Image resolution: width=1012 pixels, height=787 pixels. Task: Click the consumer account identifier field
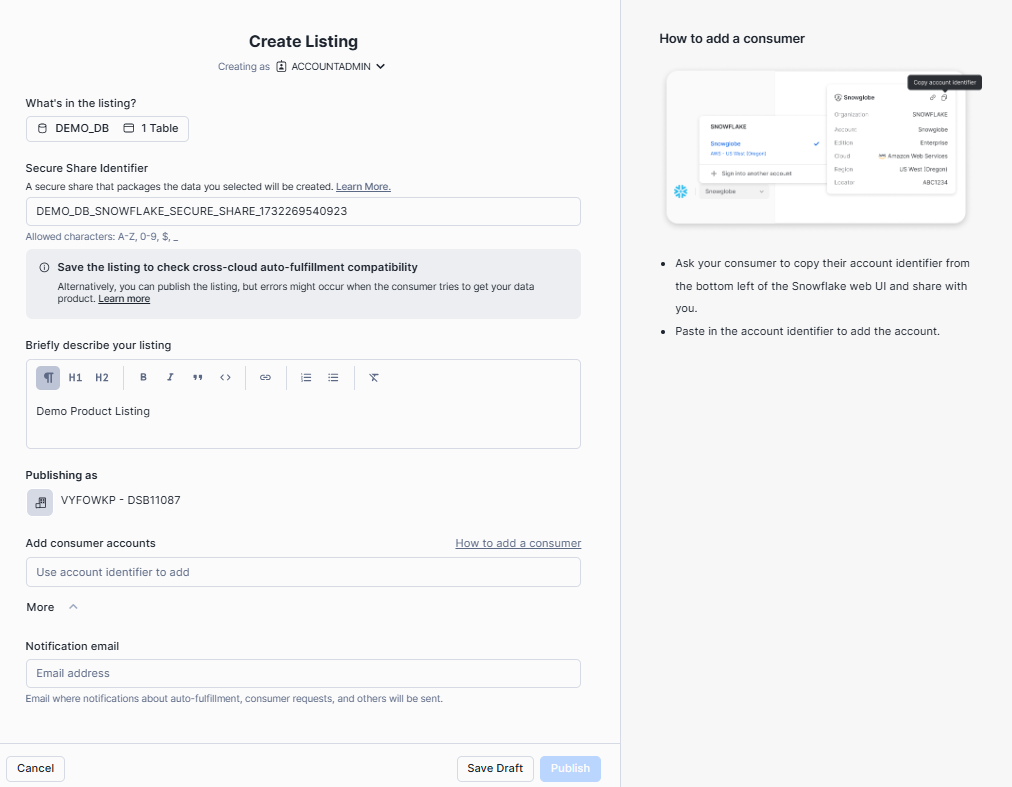pyautogui.click(x=303, y=572)
